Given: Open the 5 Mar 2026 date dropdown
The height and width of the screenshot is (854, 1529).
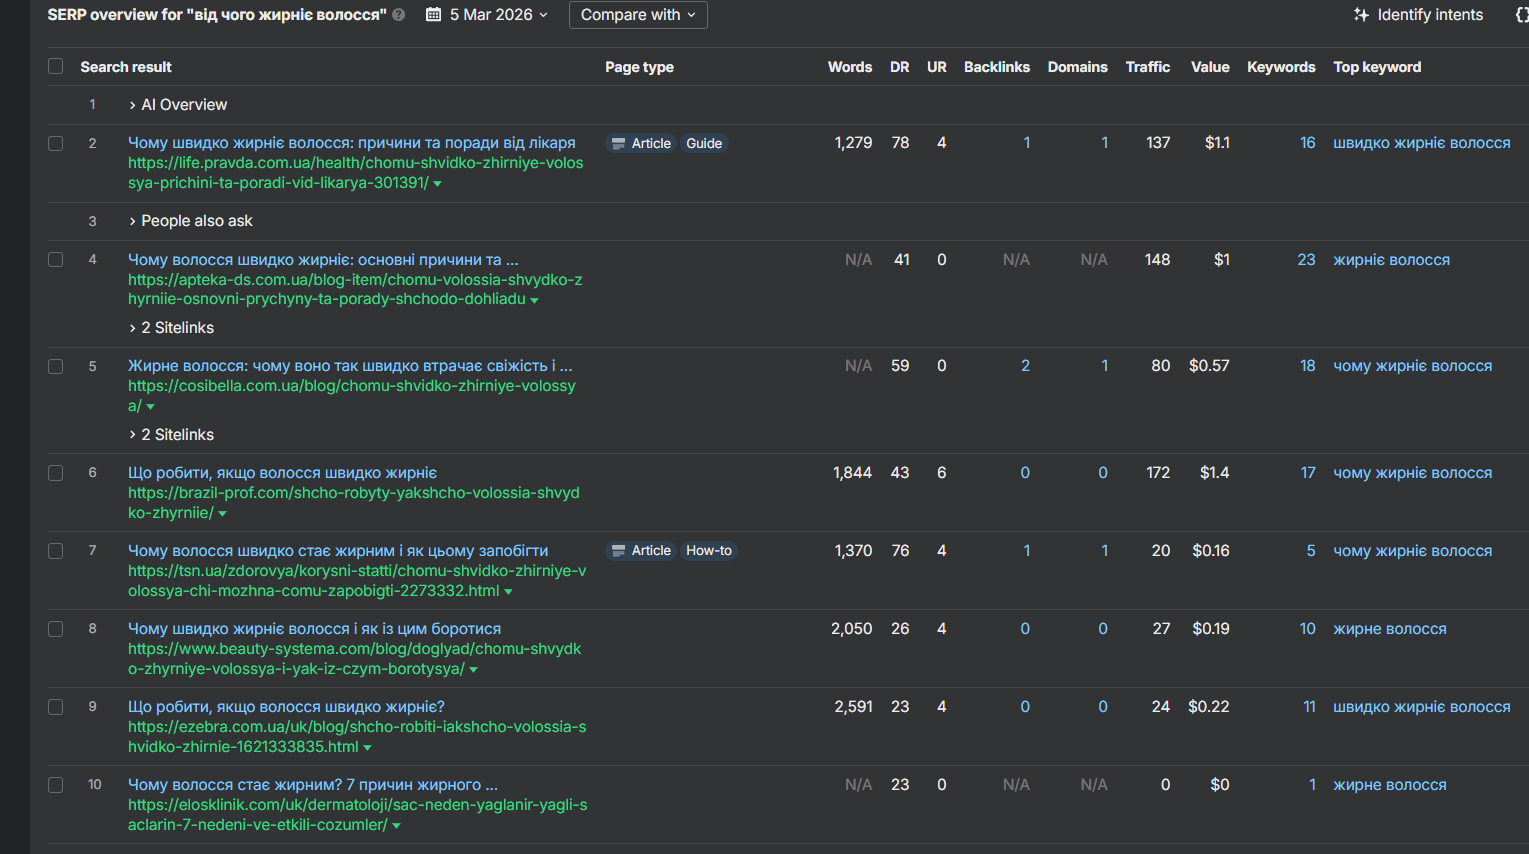Looking at the screenshot, I should [488, 15].
